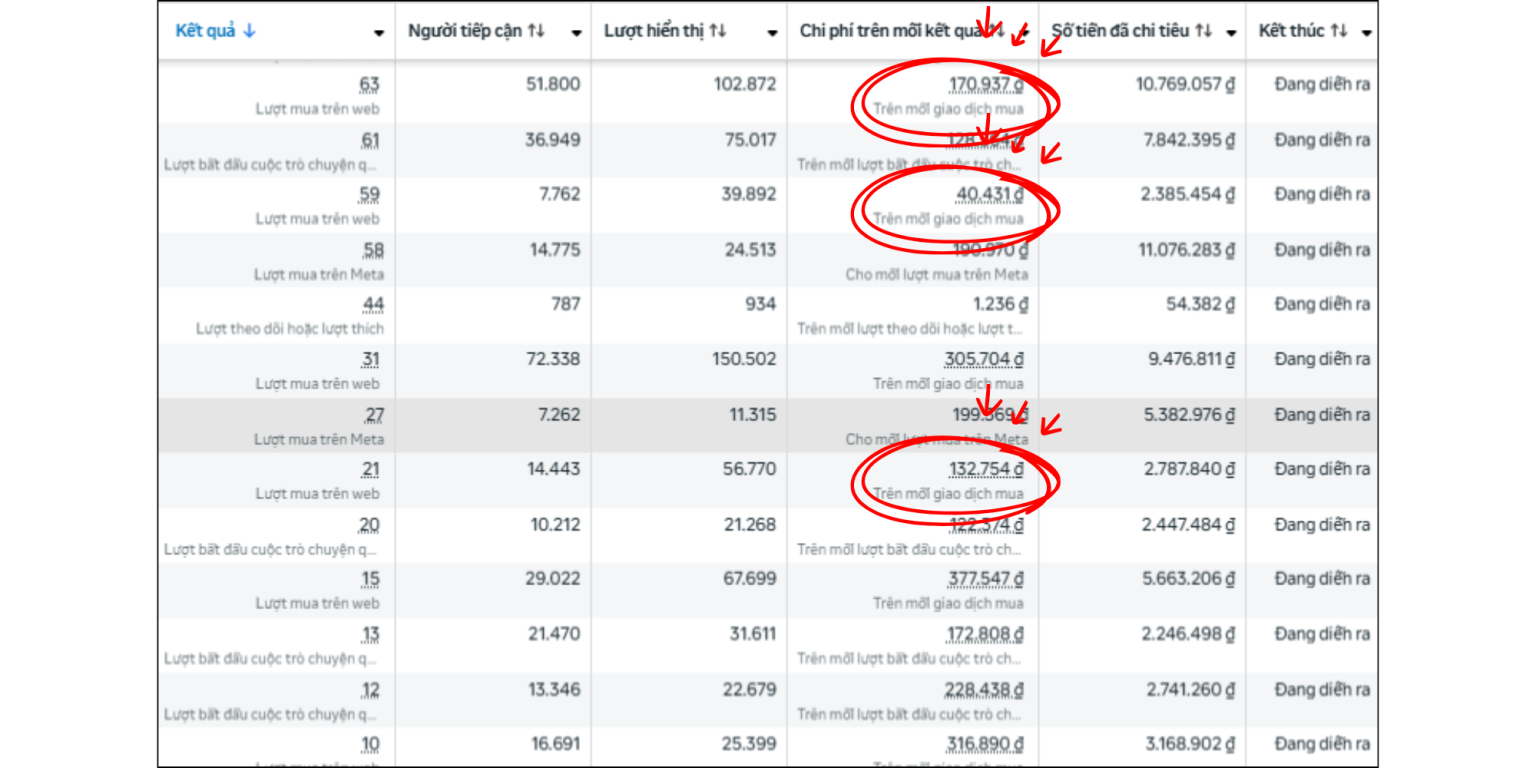The image size is (1536, 768).
Task: Click the sort icon beside Lượt hiển thị
Action: pos(718,31)
